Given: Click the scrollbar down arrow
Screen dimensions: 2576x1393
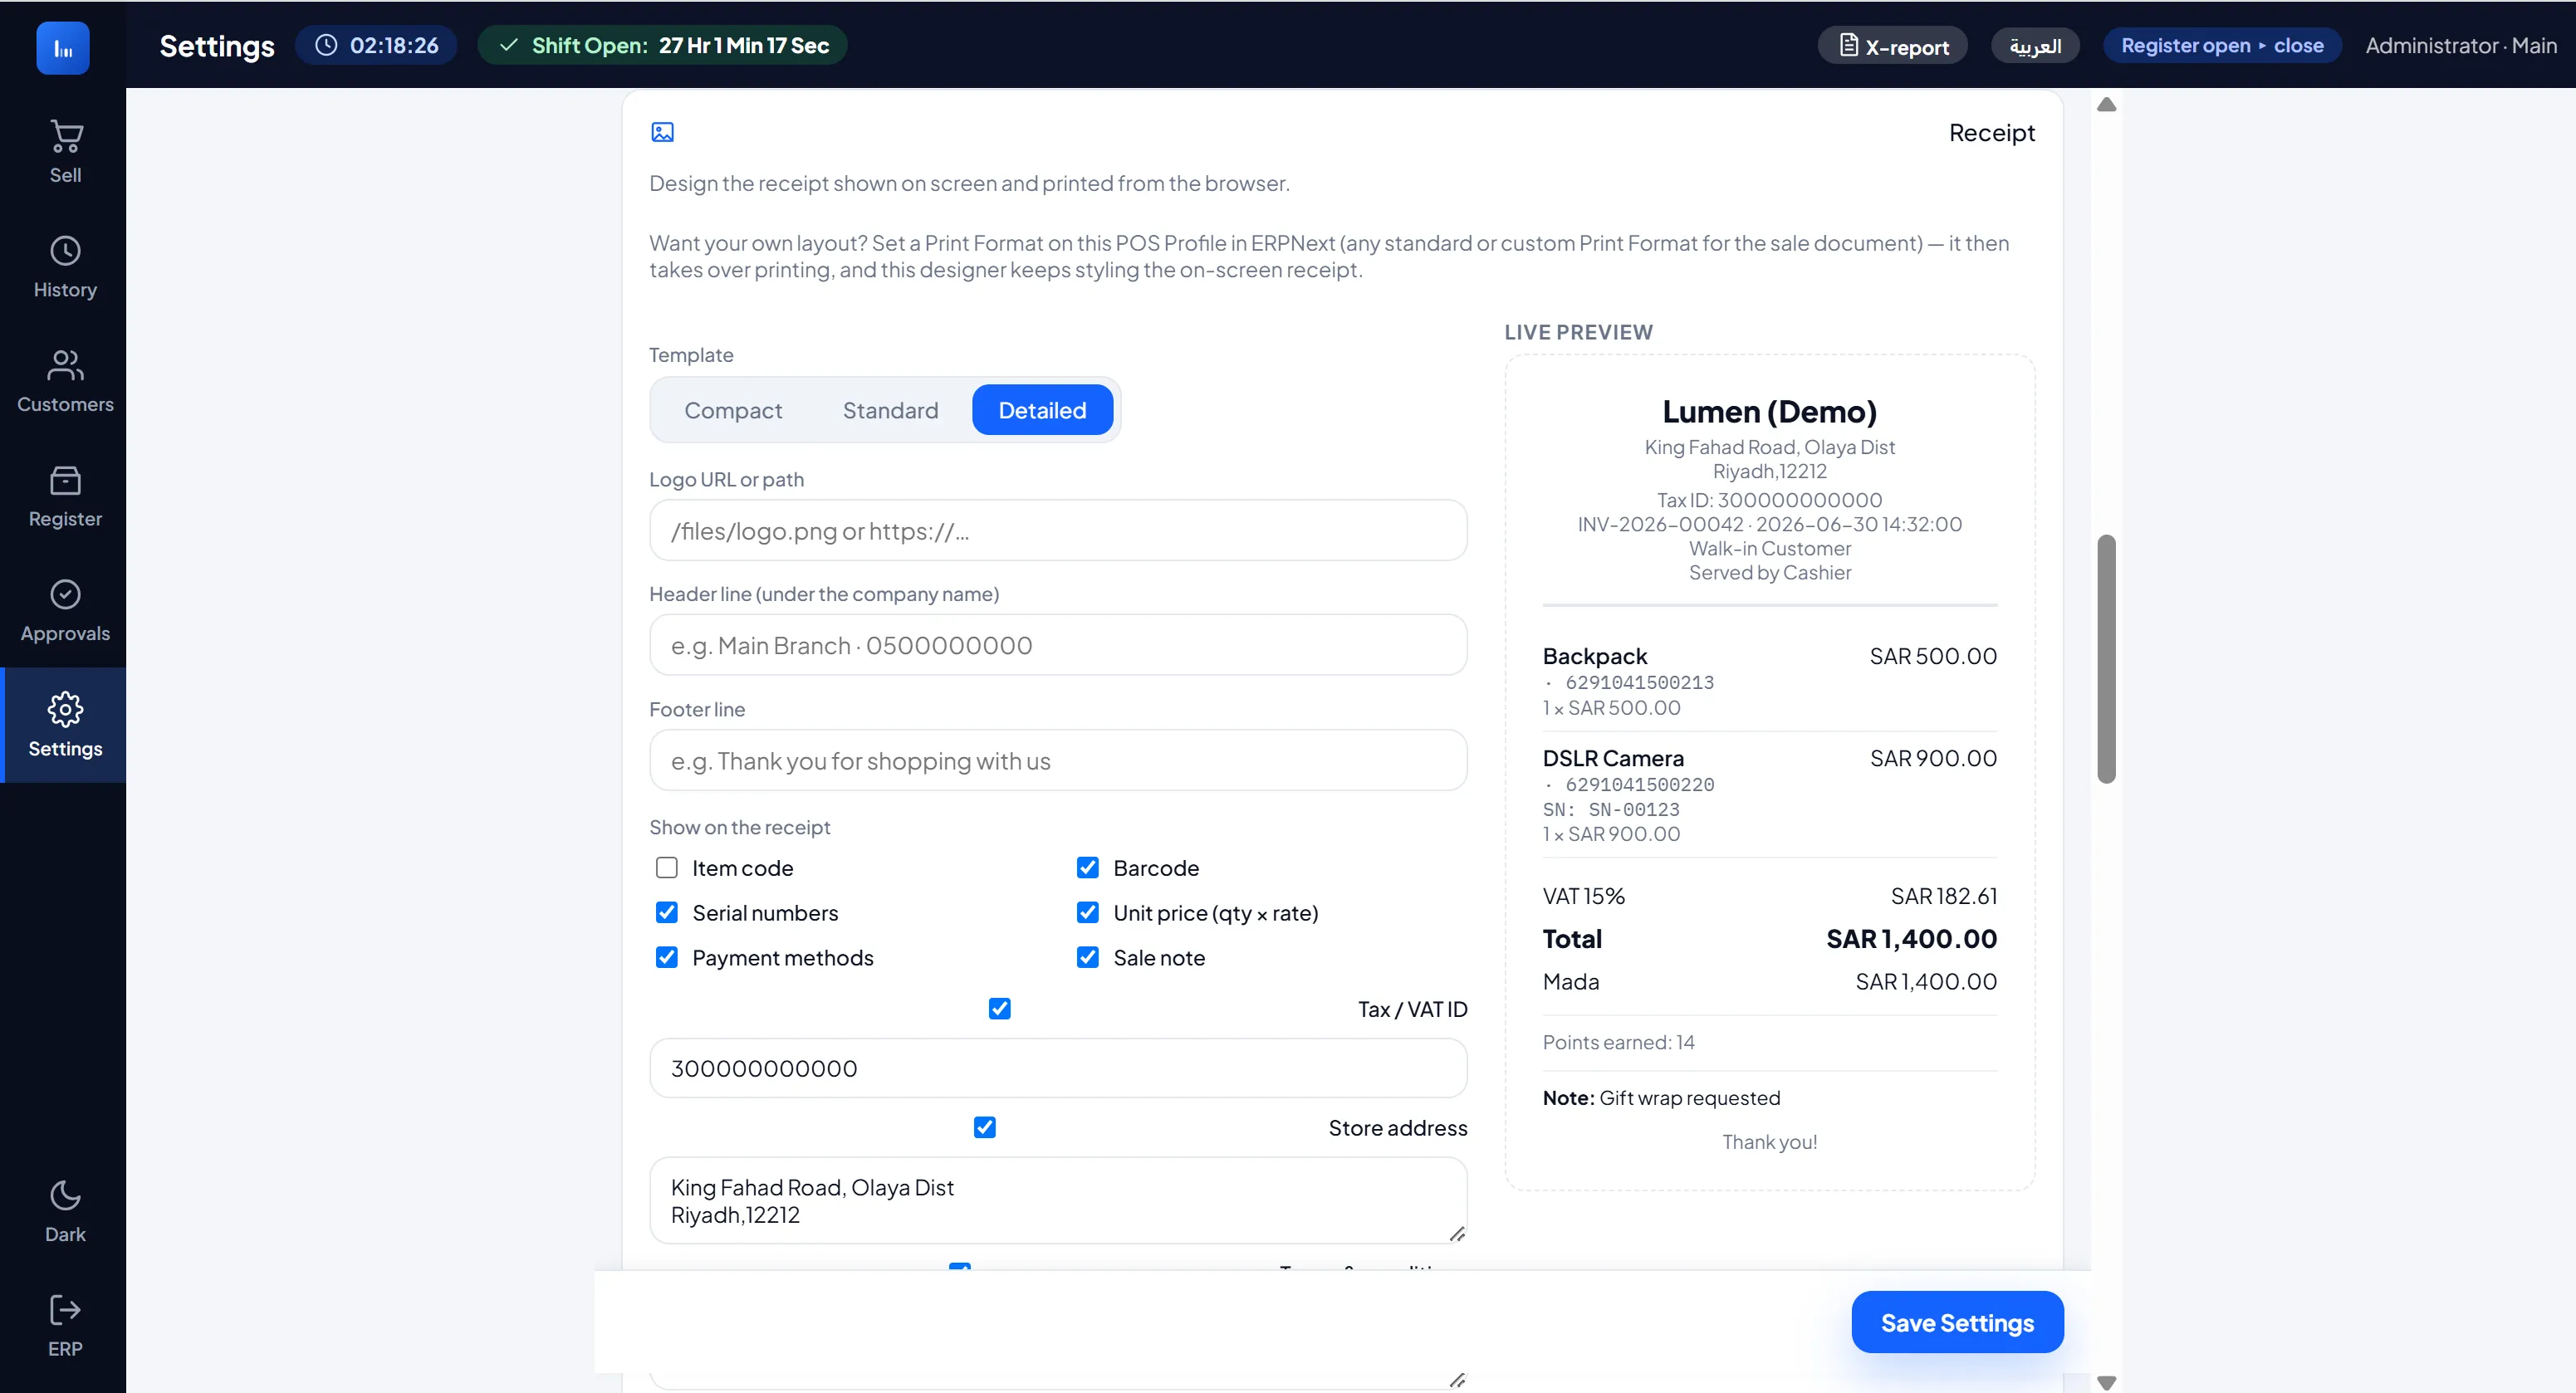Looking at the screenshot, I should tap(2106, 1383).
